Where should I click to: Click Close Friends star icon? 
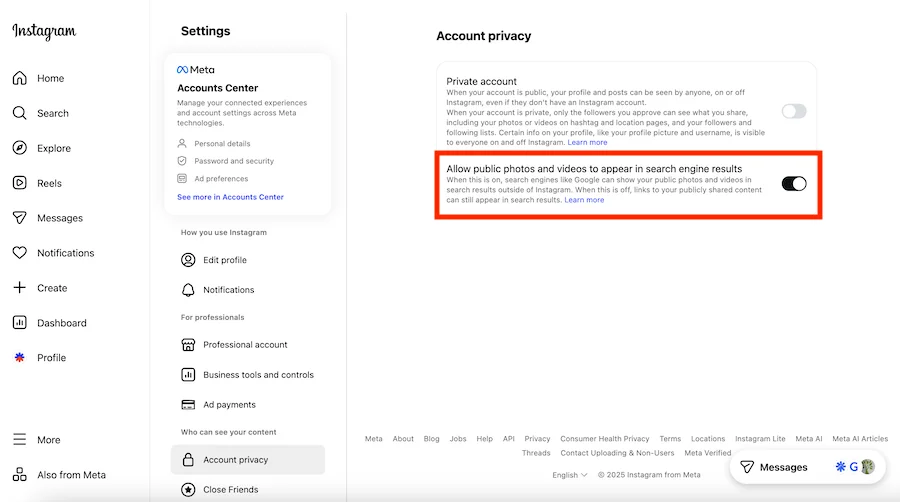188,489
